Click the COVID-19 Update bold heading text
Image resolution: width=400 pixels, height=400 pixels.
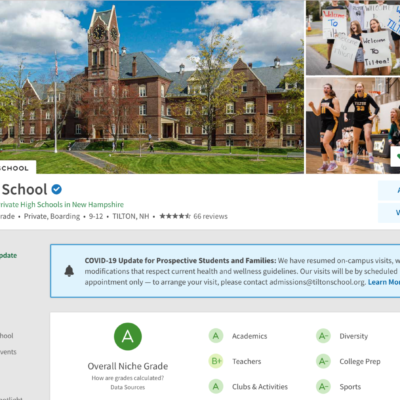tap(180, 260)
